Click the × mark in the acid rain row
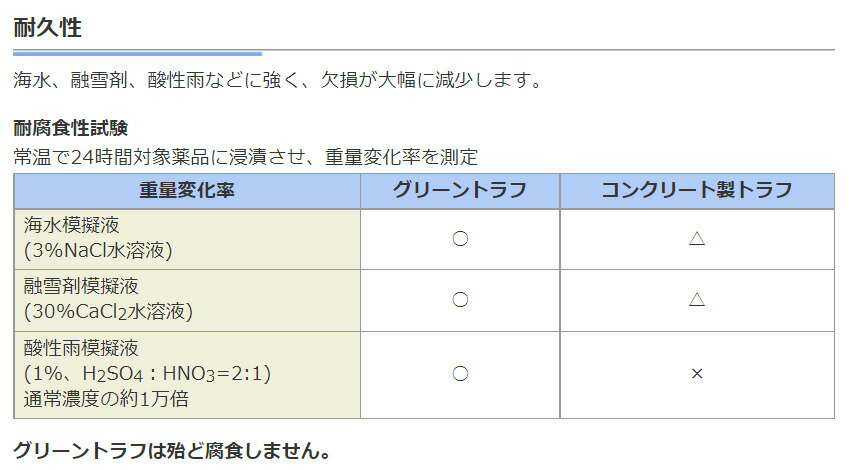The width and height of the screenshot is (849, 470). (x=697, y=374)
